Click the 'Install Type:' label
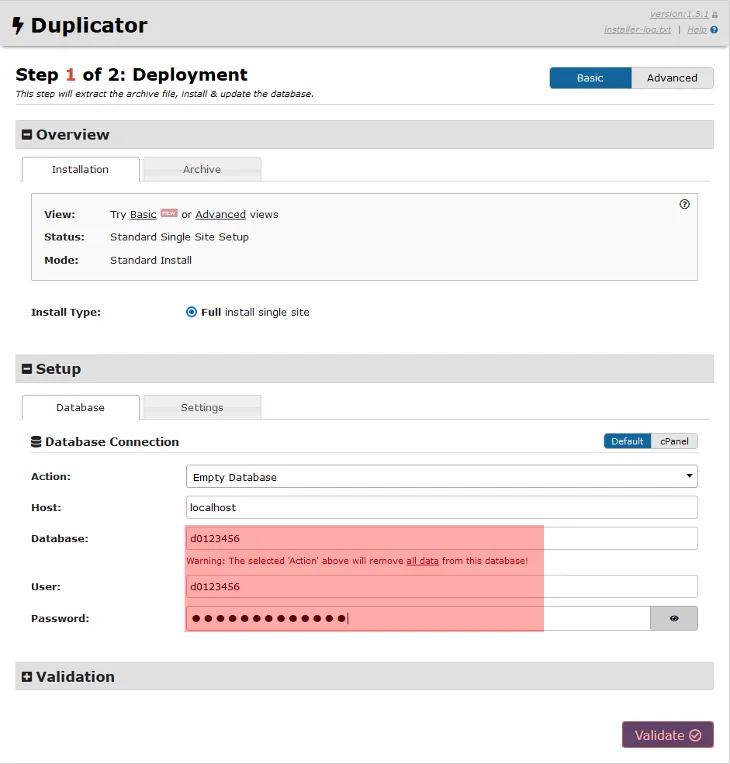 coord(66,312)
